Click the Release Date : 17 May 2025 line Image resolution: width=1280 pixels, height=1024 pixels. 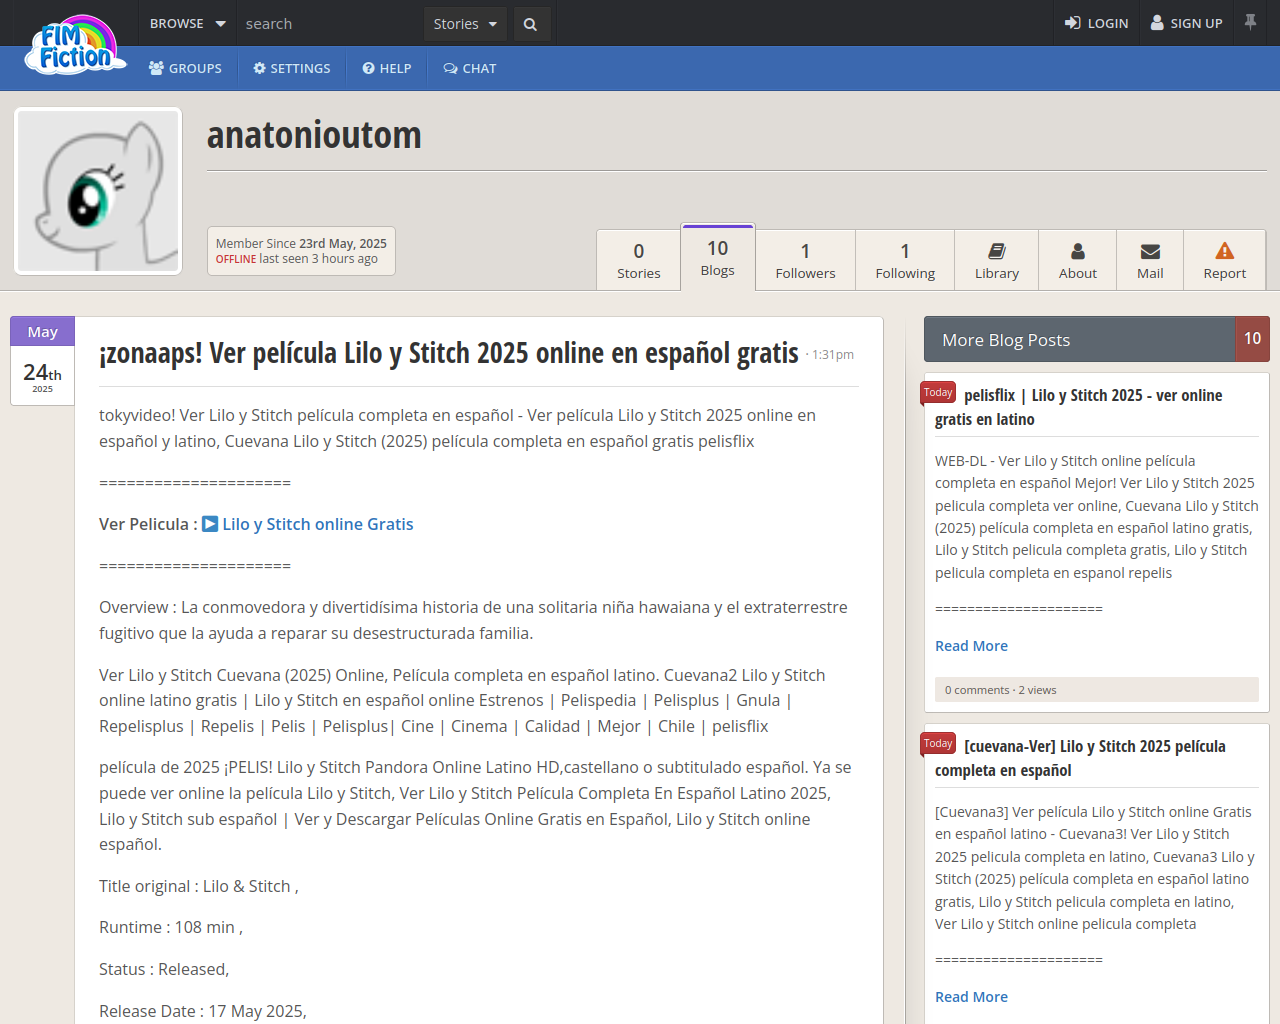coord(203,1012)
